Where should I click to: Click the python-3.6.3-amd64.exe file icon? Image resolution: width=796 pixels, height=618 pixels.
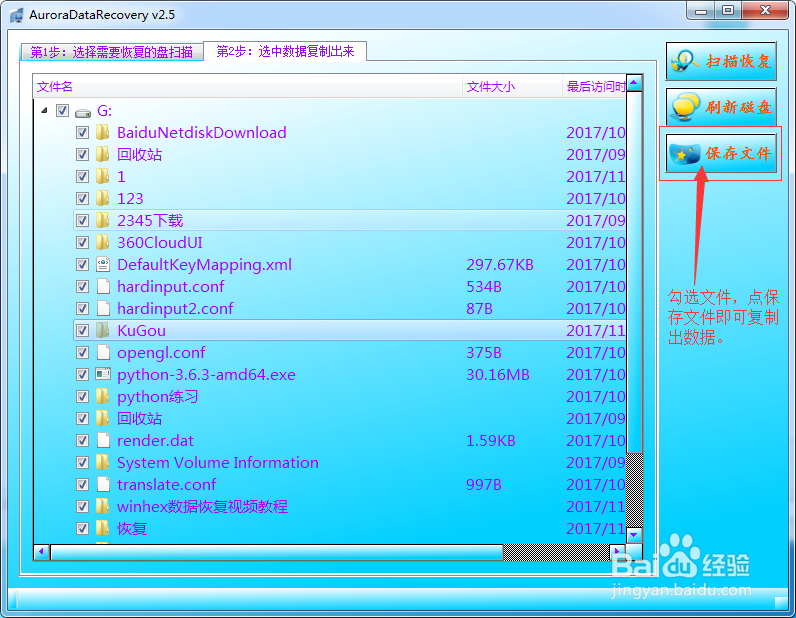click(x=103, y=374)
